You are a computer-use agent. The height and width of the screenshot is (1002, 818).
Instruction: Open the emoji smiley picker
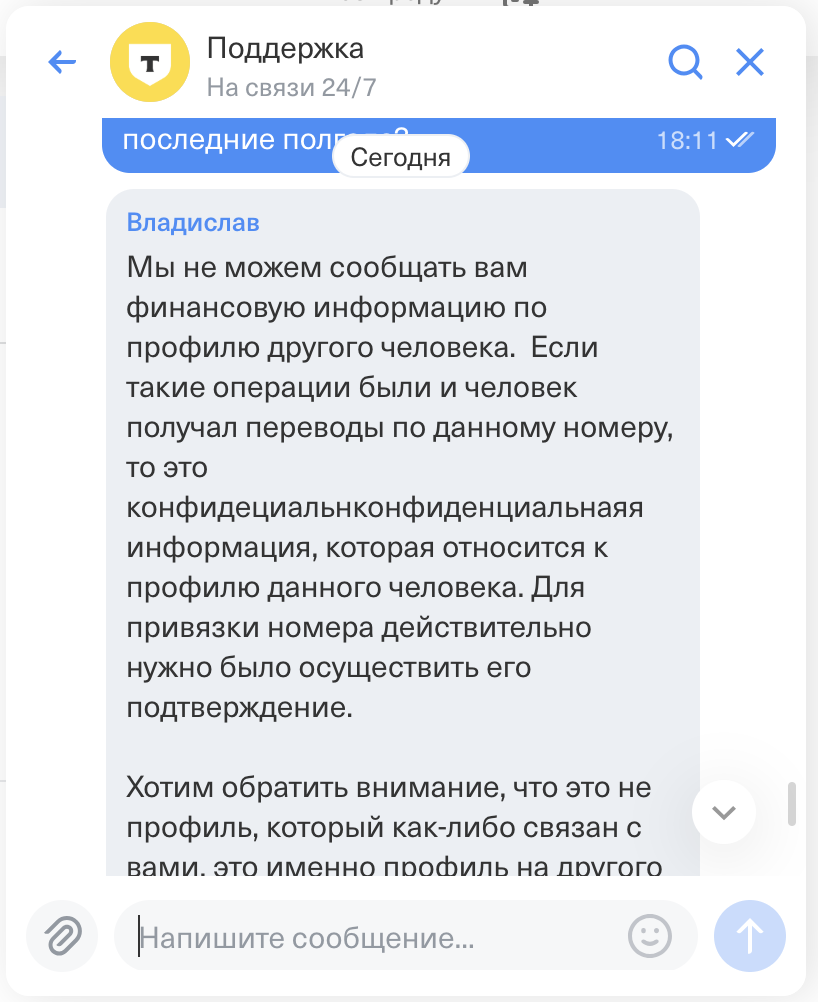pyautogui.click(x=649, y=937)
